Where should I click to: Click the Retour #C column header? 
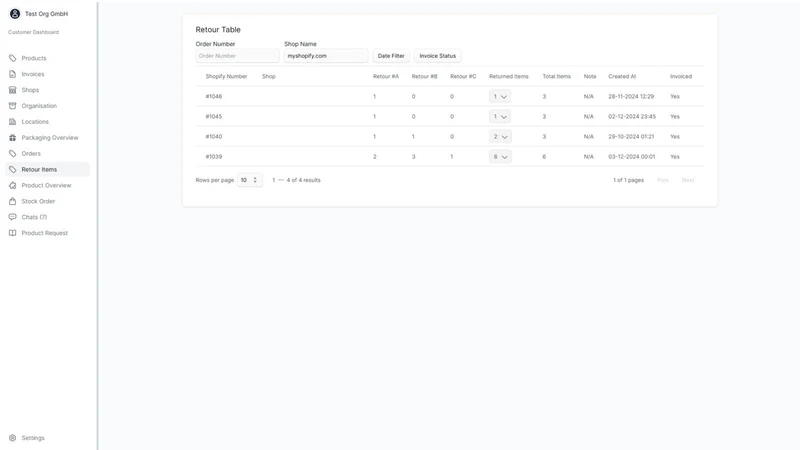click(x=463, y=77)
